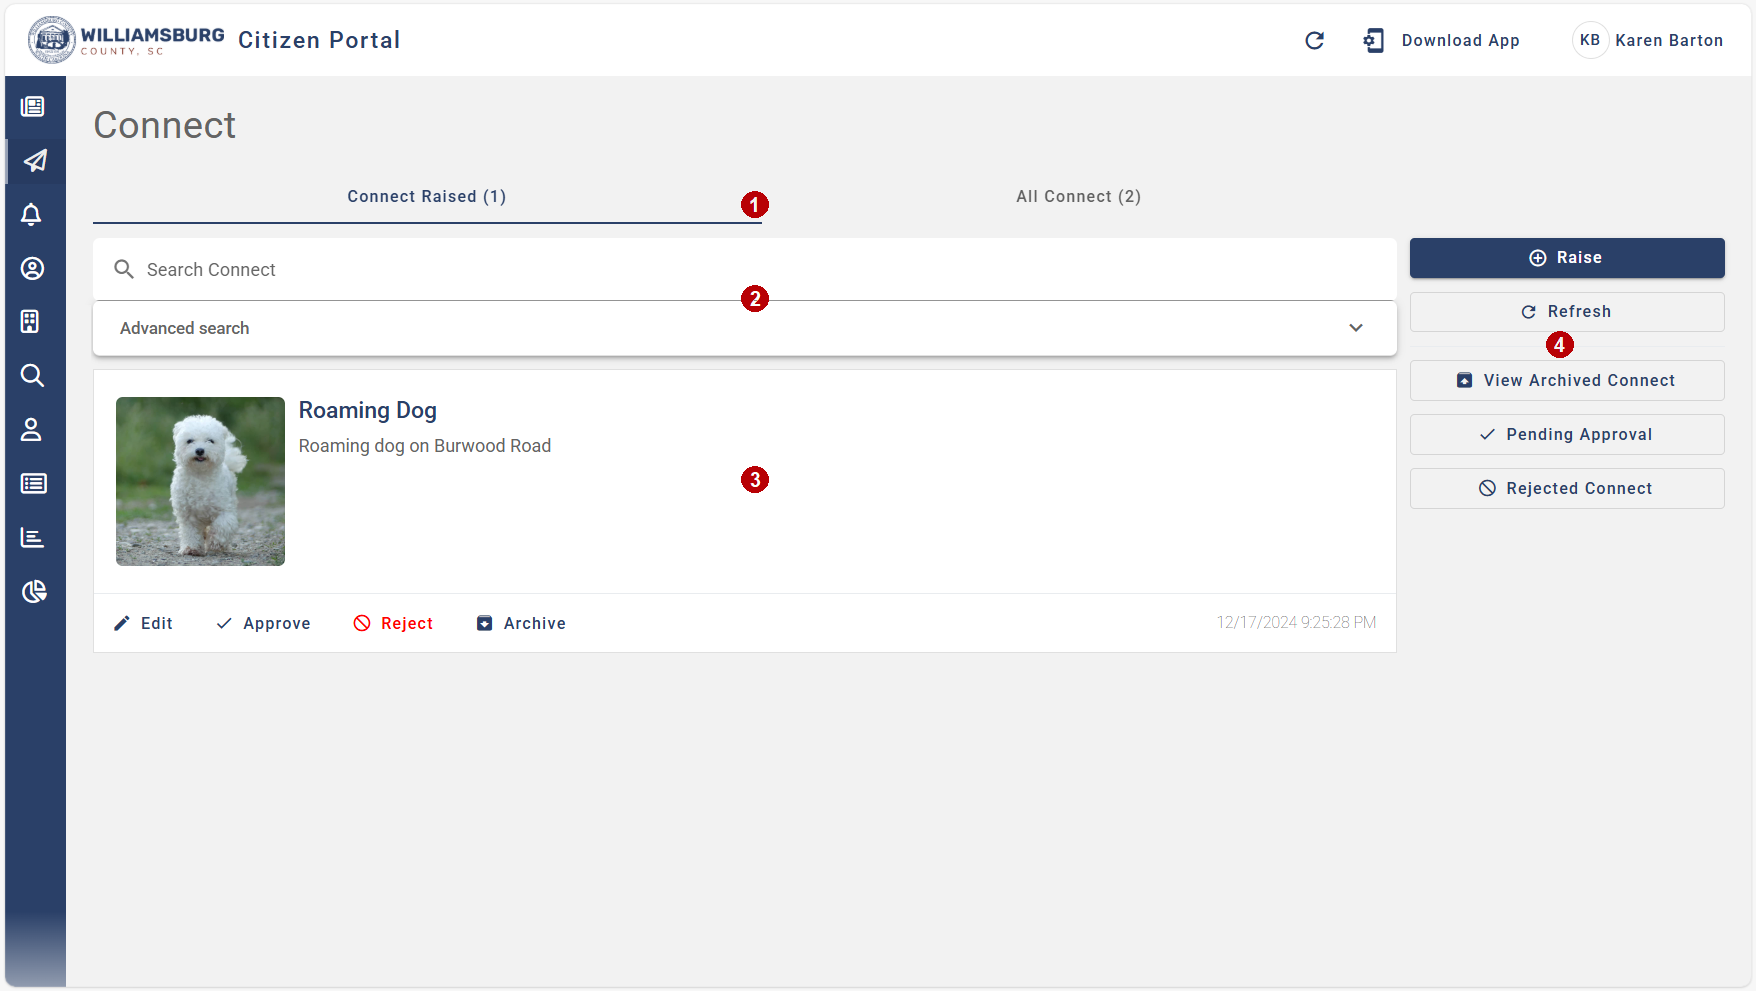This screenshot has width=1756, height=991.
Task: Click the Williamsburg County seal logo
Action: click(52, 40)
